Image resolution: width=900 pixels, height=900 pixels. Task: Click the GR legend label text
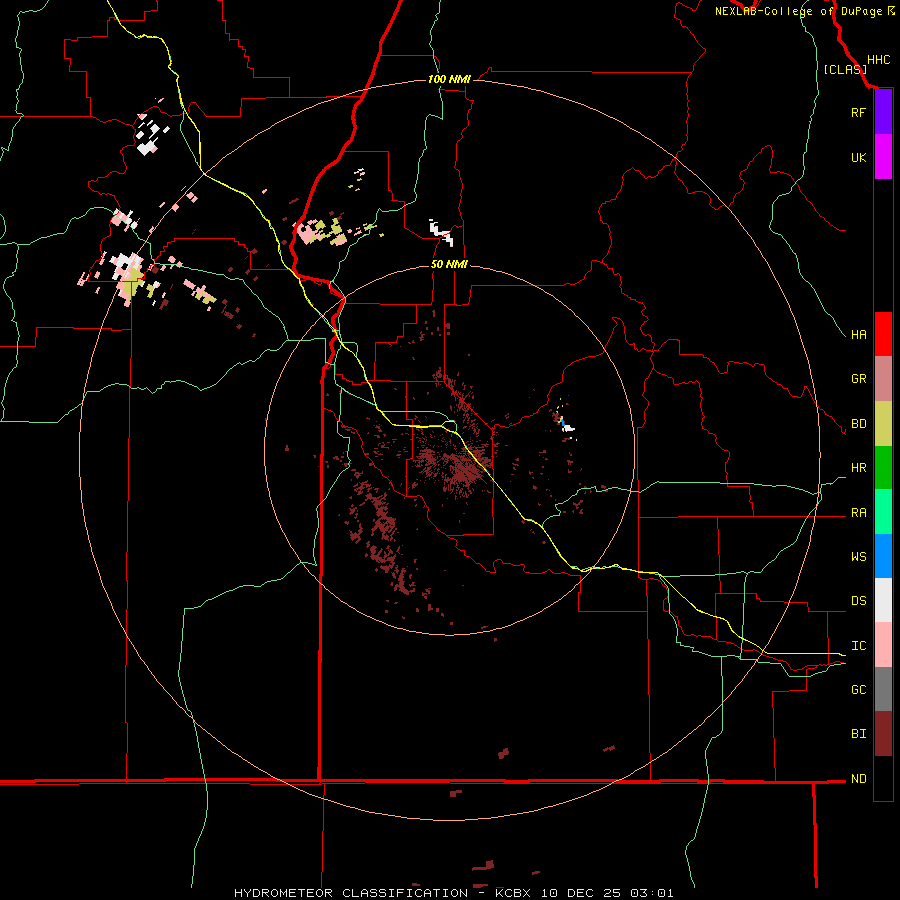click(858, 379)
